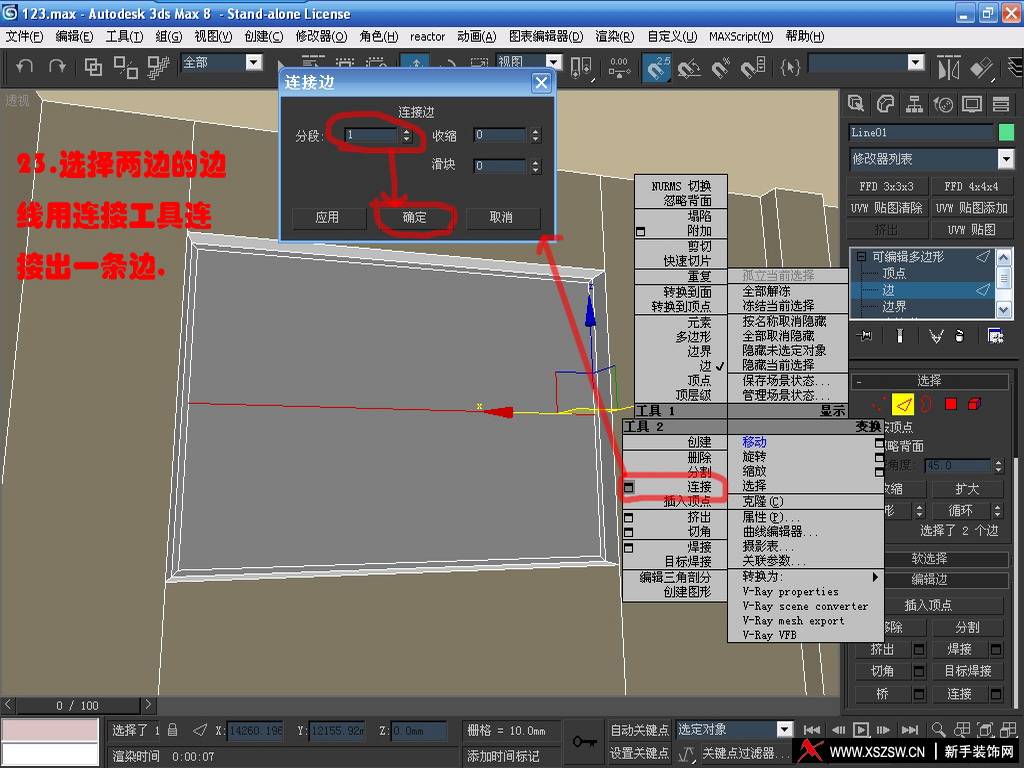The image size is (1024, 768).
Task: Open the 渲染(R) menu
Action: [615, 37]
